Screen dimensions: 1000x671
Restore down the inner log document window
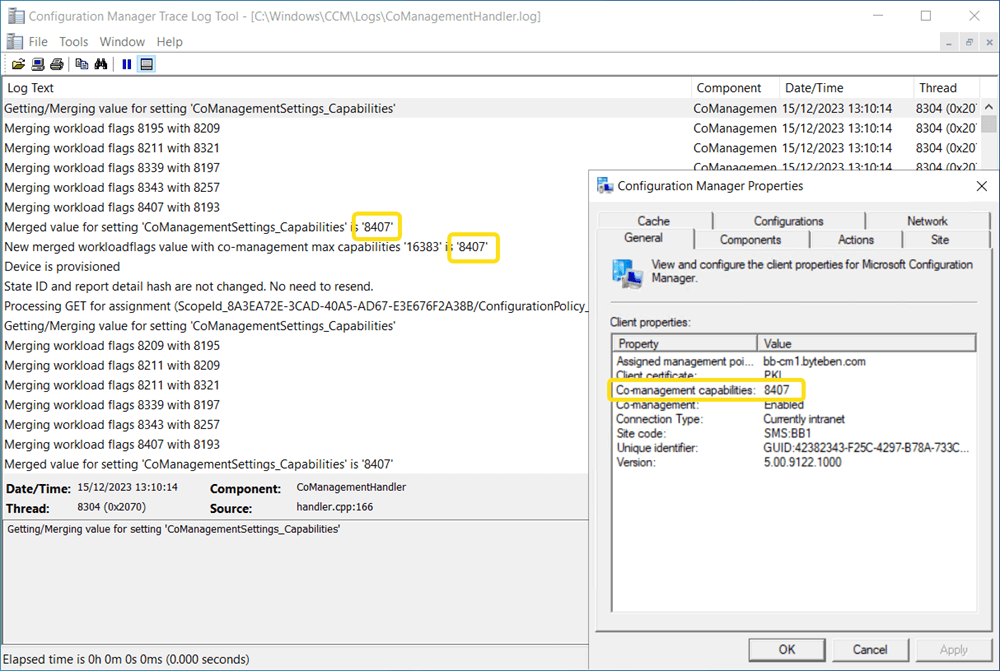pyautogui.click(x=969, y=42)
